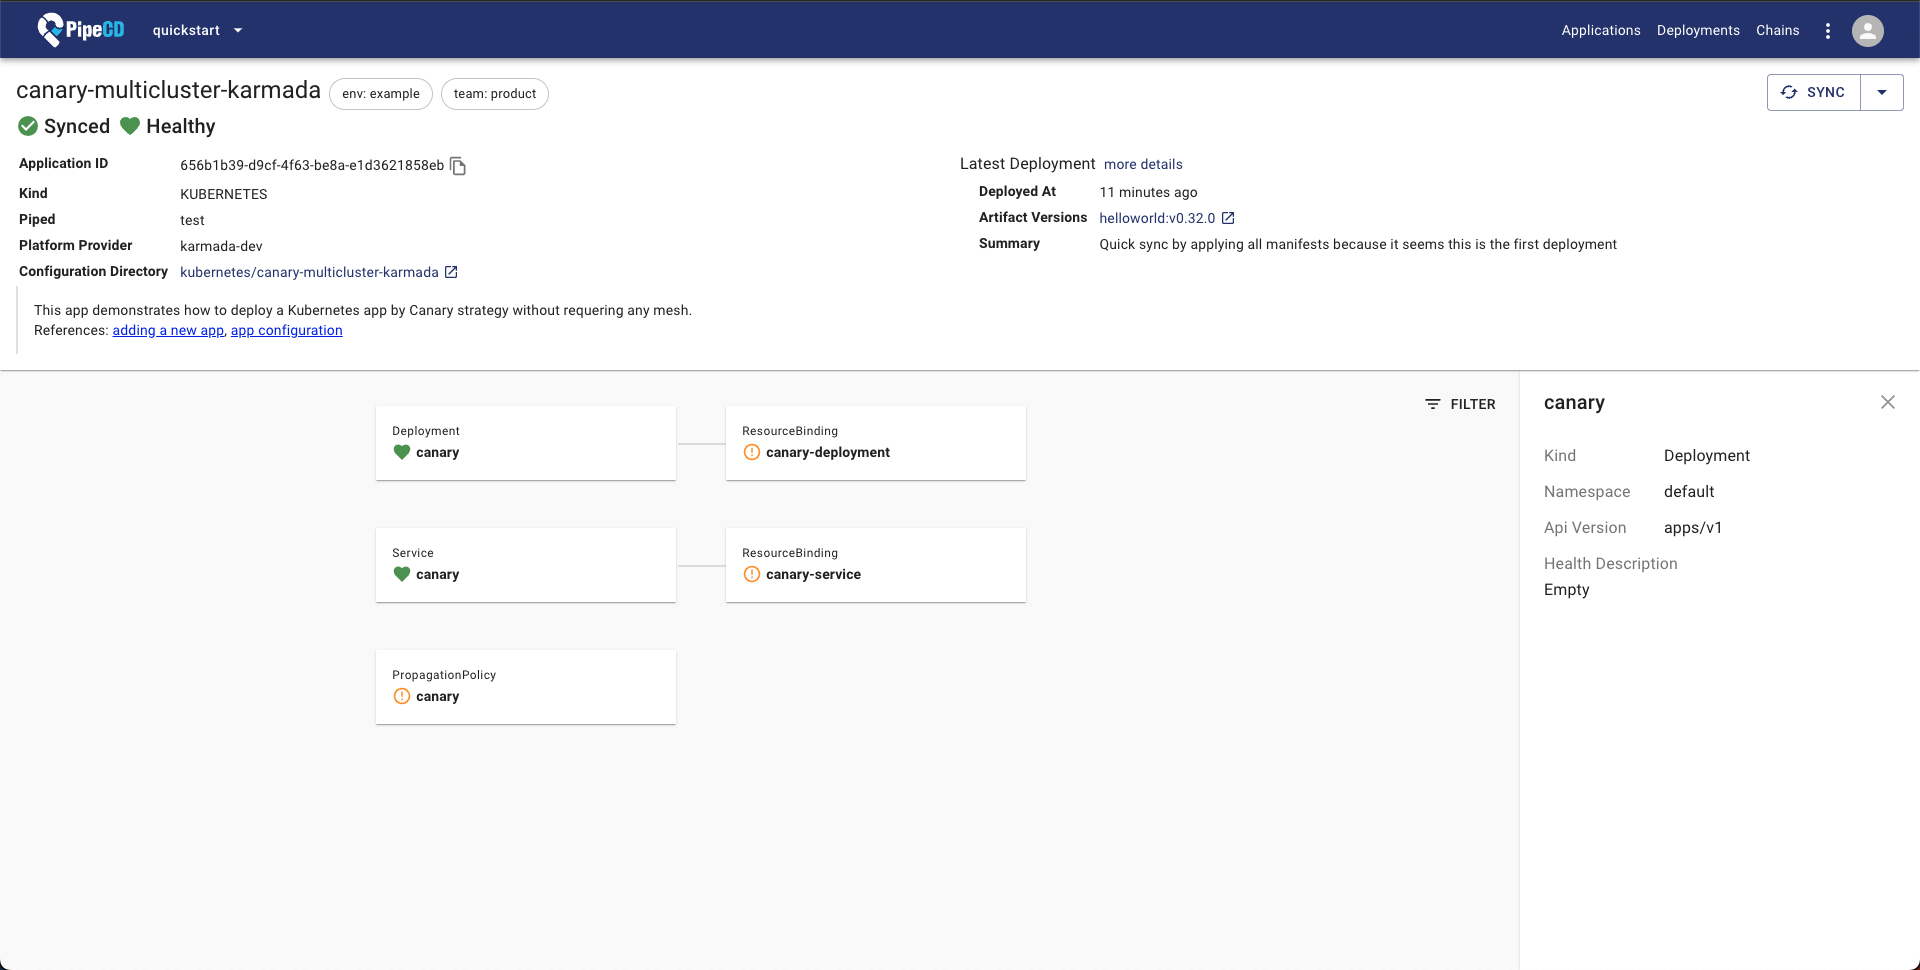Image resolution: width=1920 pixels, height=970 pixels.
Task: Close the canary resource detail panel
Action: coord(1887,402)
